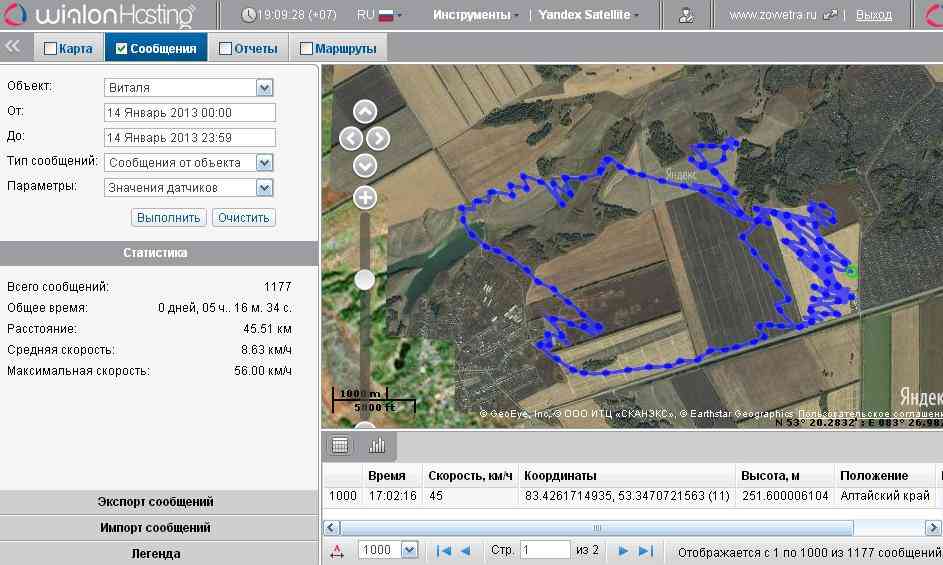Open the Объект dropdown showing Виталя
Screen dimensions: 943x565
[x=264, y=88]
